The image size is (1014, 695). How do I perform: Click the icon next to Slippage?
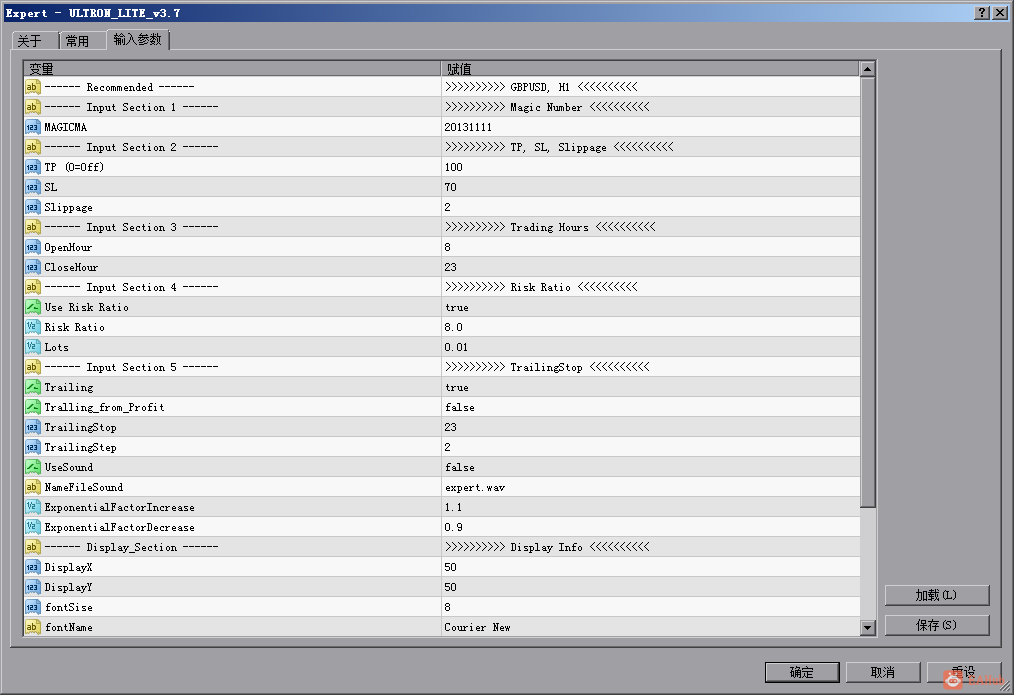(x=32, y=207)
